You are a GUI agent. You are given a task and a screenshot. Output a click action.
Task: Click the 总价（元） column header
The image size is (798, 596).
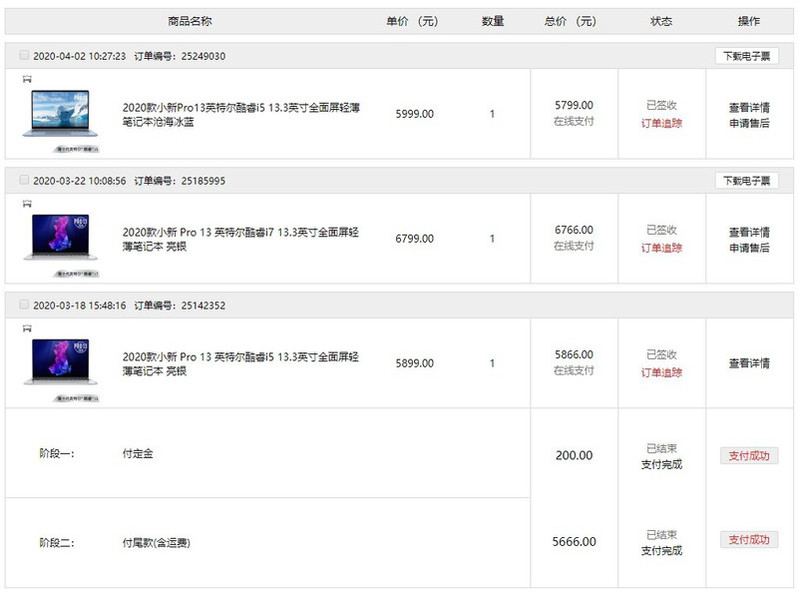coord(571,21)
